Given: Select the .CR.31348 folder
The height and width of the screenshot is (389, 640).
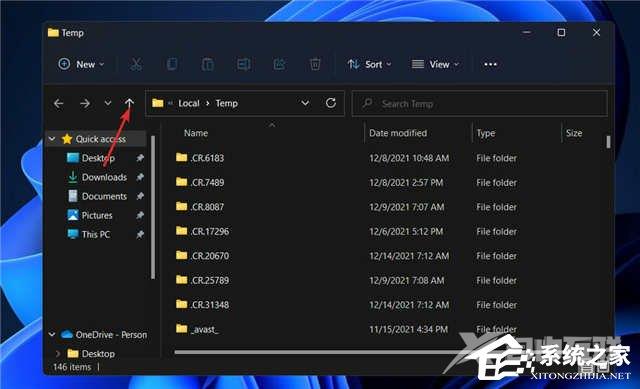Looking at the screenshot, I should click(x=209, y=305).
